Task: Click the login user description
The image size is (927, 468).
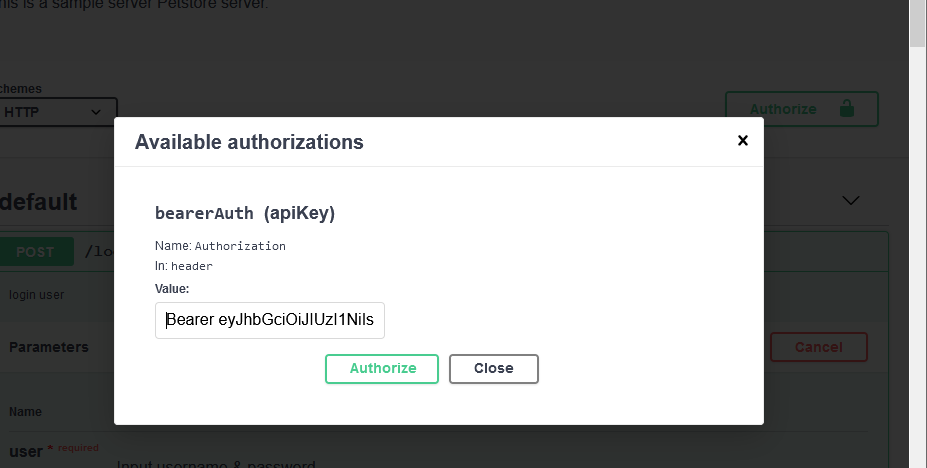Action: pyautogui.click(x=37, y=295)
